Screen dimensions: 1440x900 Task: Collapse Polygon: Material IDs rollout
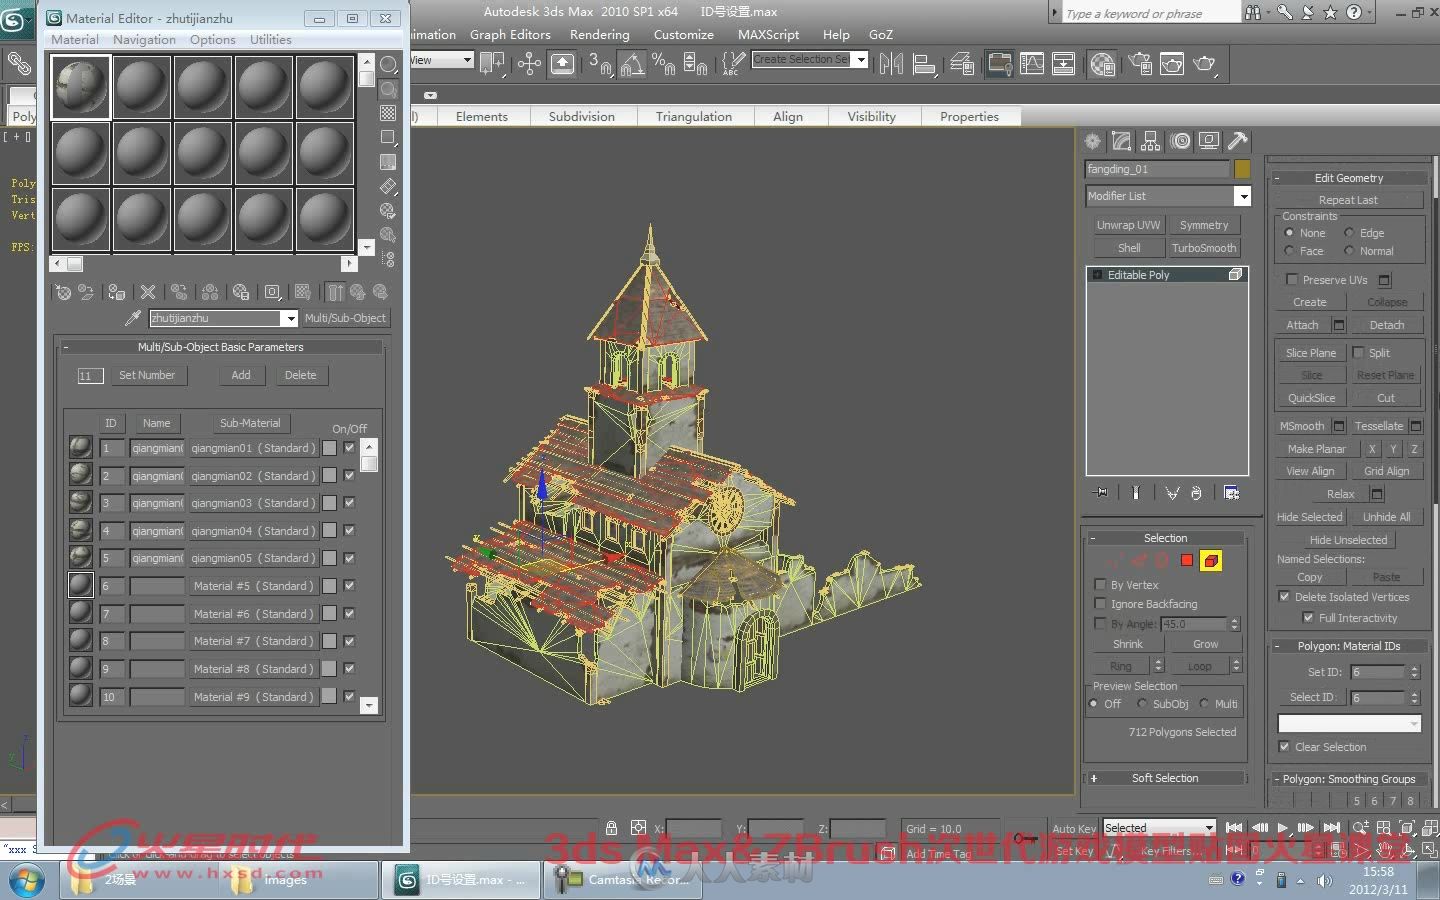(x=1348, y=646)
